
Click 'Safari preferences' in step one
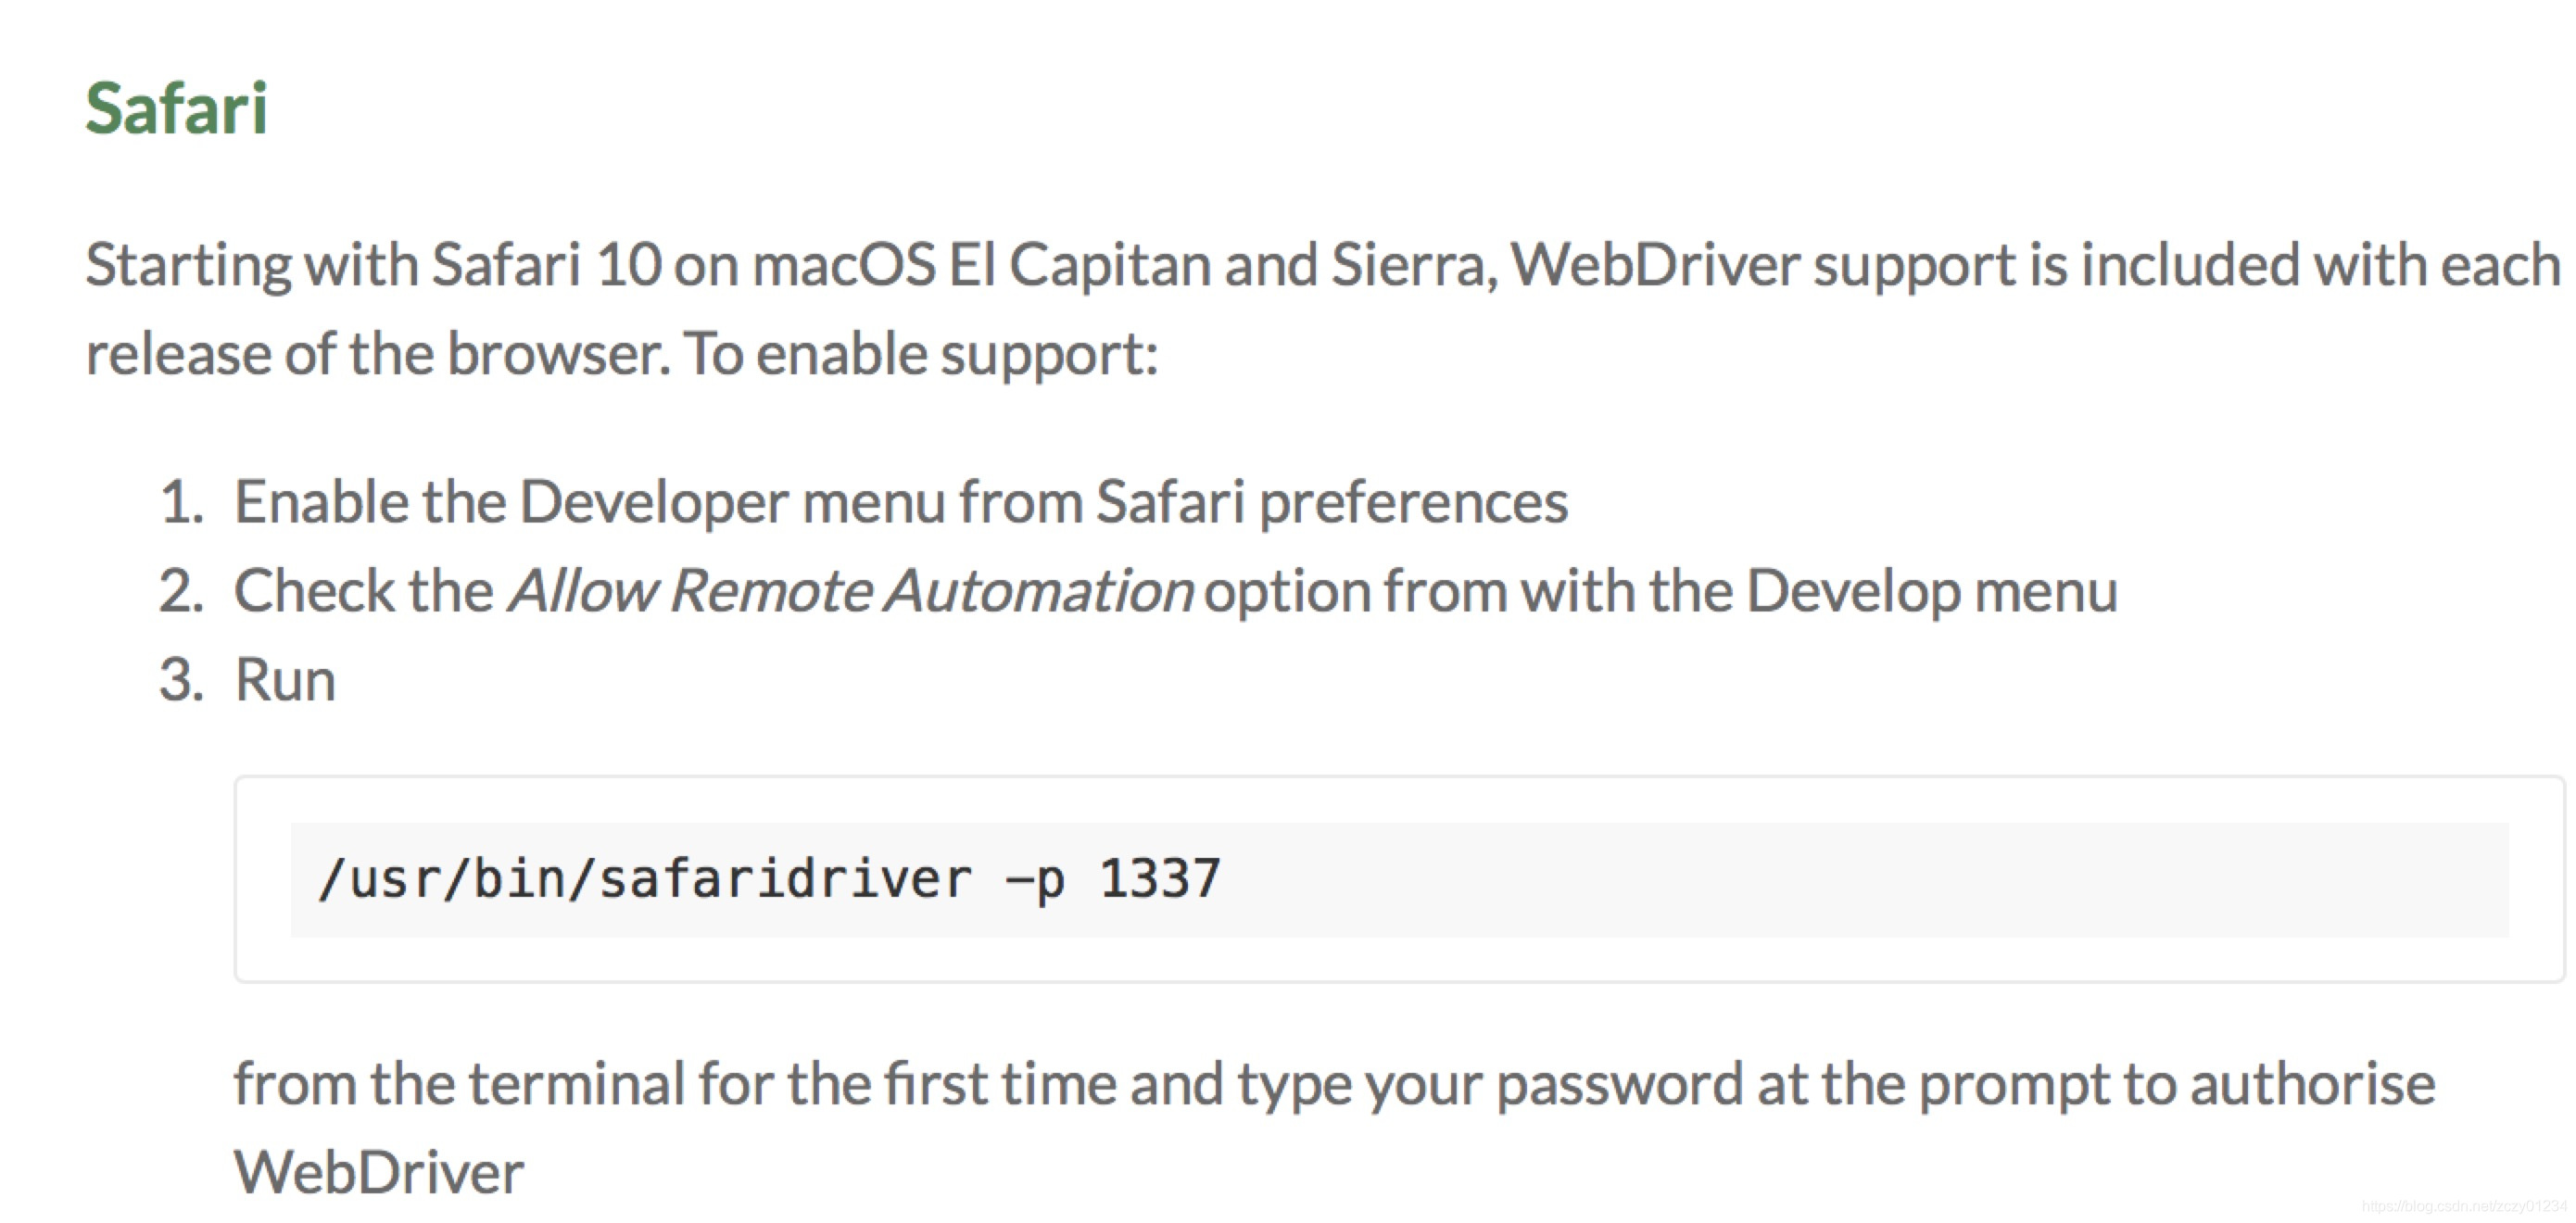pos(1332,501)
